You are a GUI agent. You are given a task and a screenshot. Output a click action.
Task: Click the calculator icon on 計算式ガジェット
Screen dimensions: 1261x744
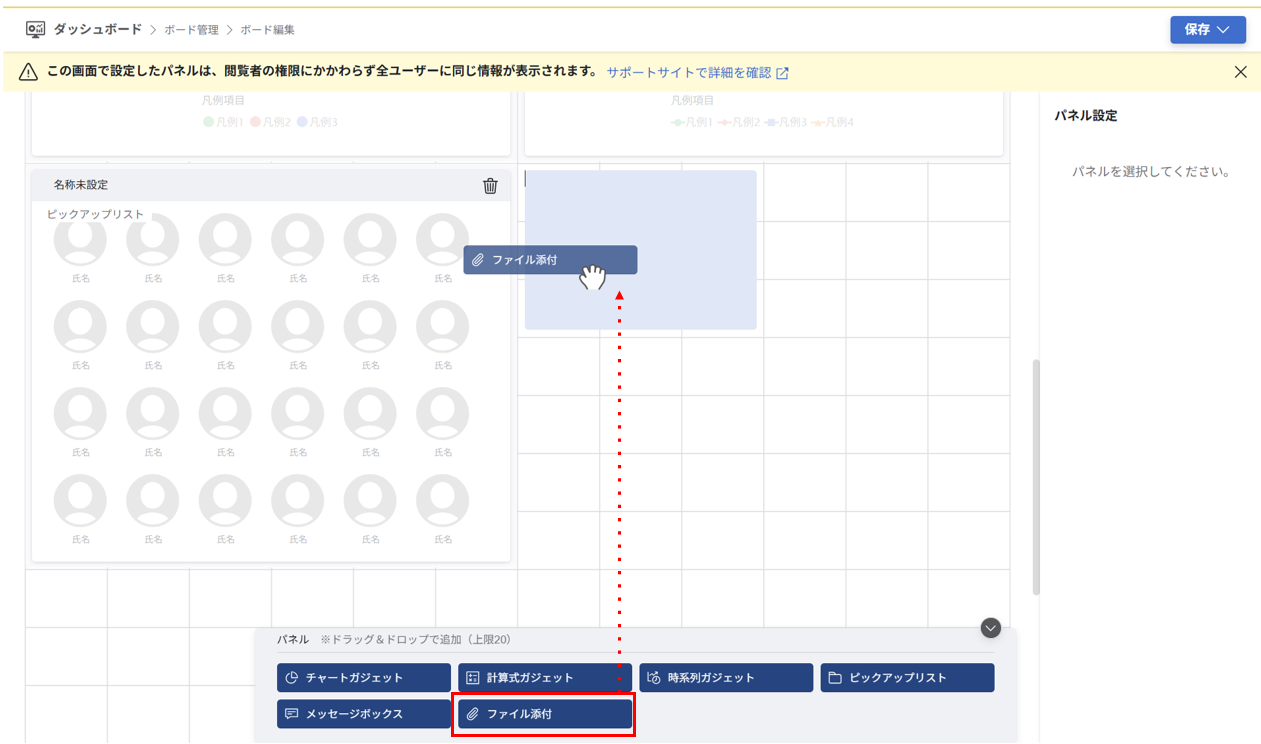coord(474,677)
